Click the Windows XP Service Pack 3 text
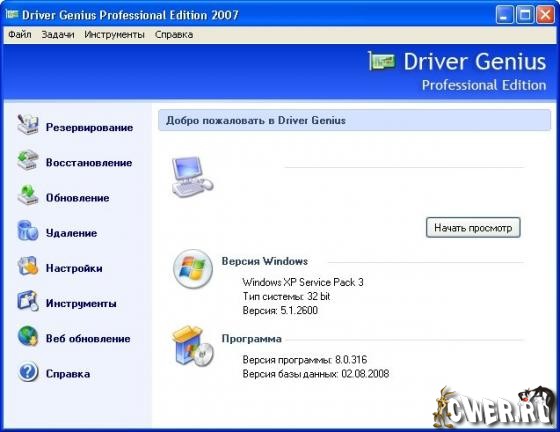Image resolution: width=560 pixels, height=432 pixels. pos(303,282)
